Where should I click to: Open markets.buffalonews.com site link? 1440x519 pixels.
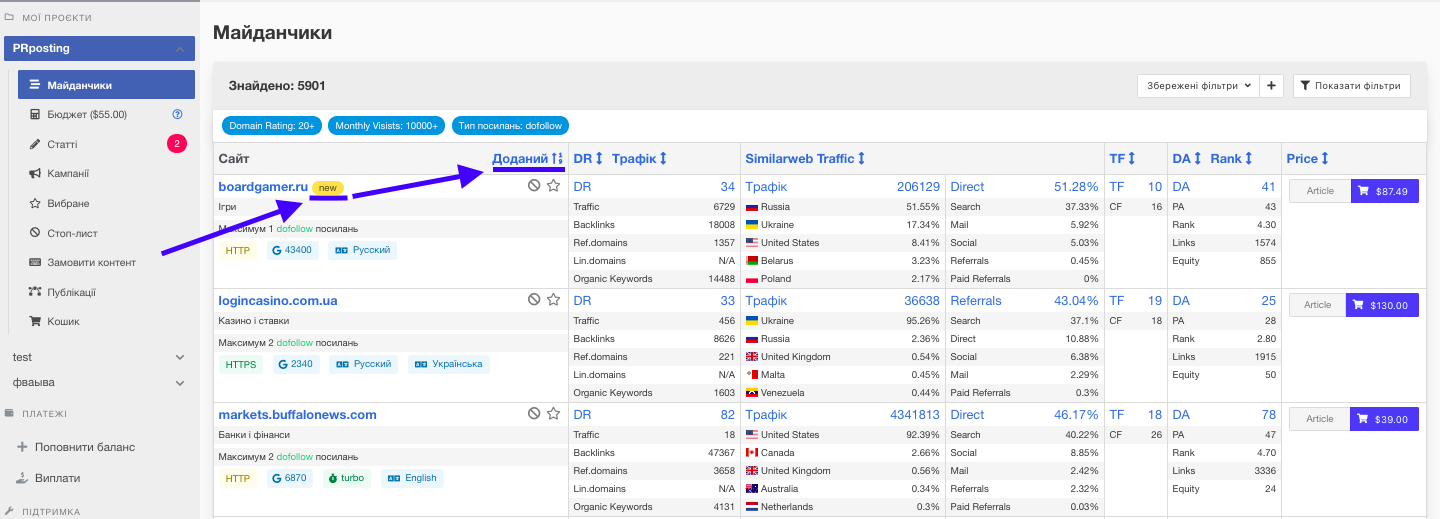pyautogui.click(x=297, y=414)
